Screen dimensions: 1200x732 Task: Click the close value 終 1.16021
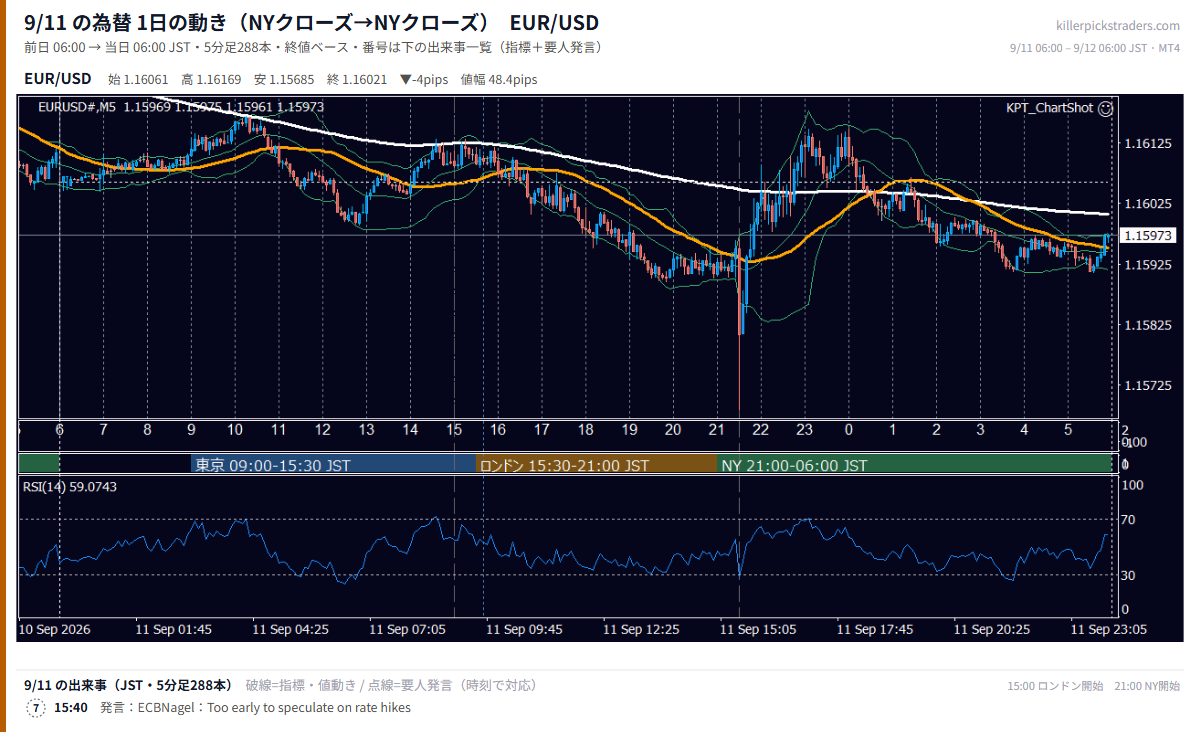pyautogui.click(x=357, y=80)
